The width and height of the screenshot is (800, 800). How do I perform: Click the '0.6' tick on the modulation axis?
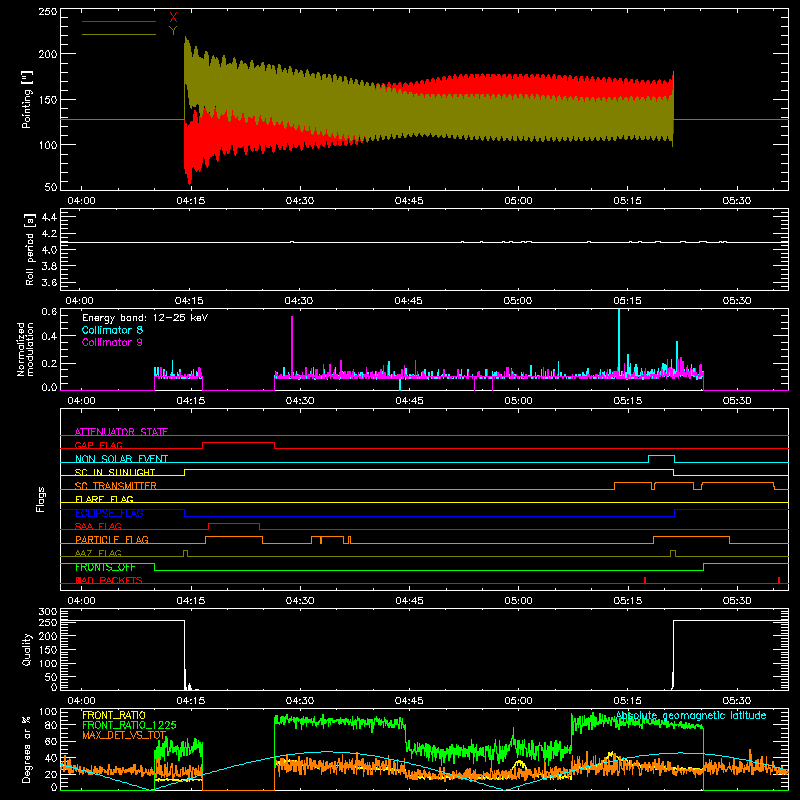[x=49, y=312]
